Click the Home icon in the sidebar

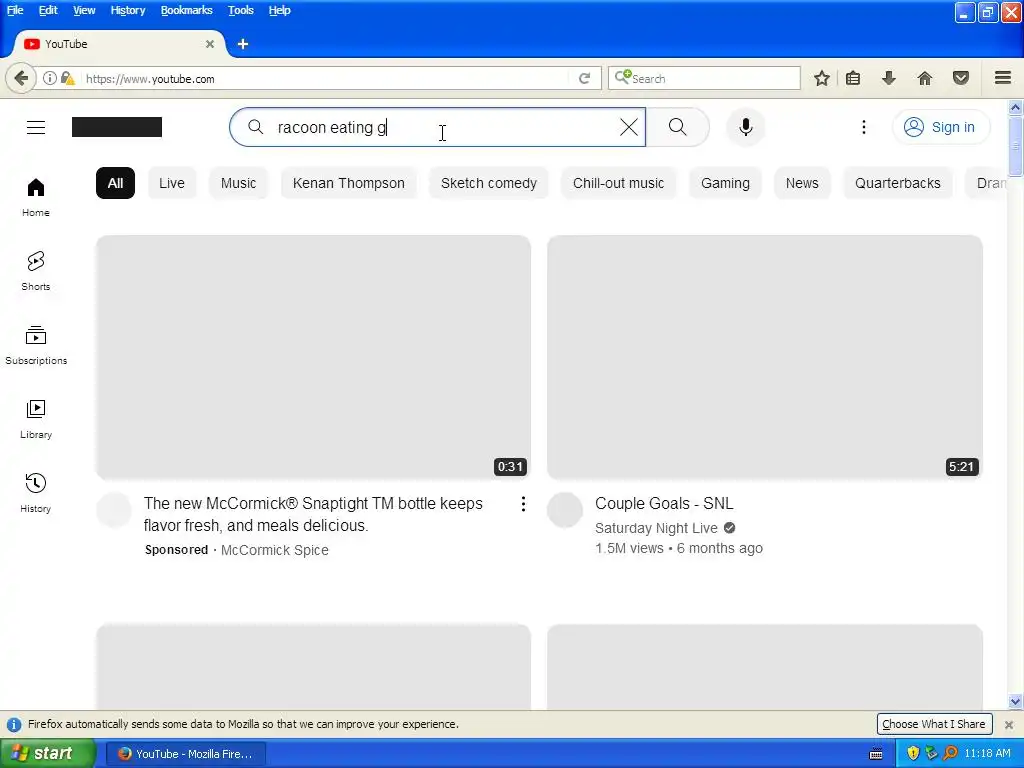36,188
